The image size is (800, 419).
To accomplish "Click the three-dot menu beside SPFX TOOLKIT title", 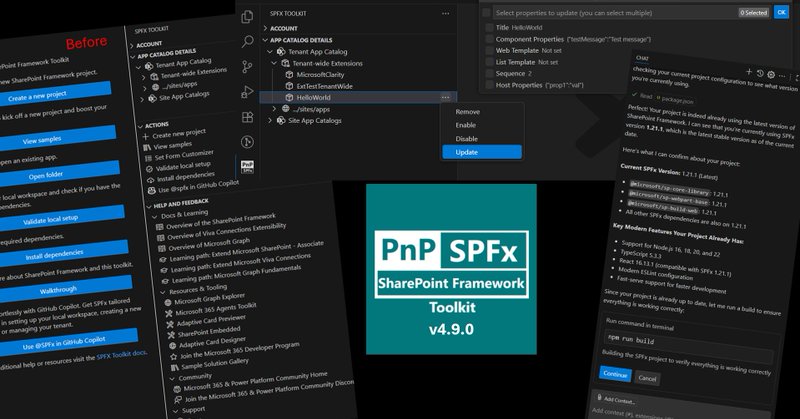I will click(445, 14).
